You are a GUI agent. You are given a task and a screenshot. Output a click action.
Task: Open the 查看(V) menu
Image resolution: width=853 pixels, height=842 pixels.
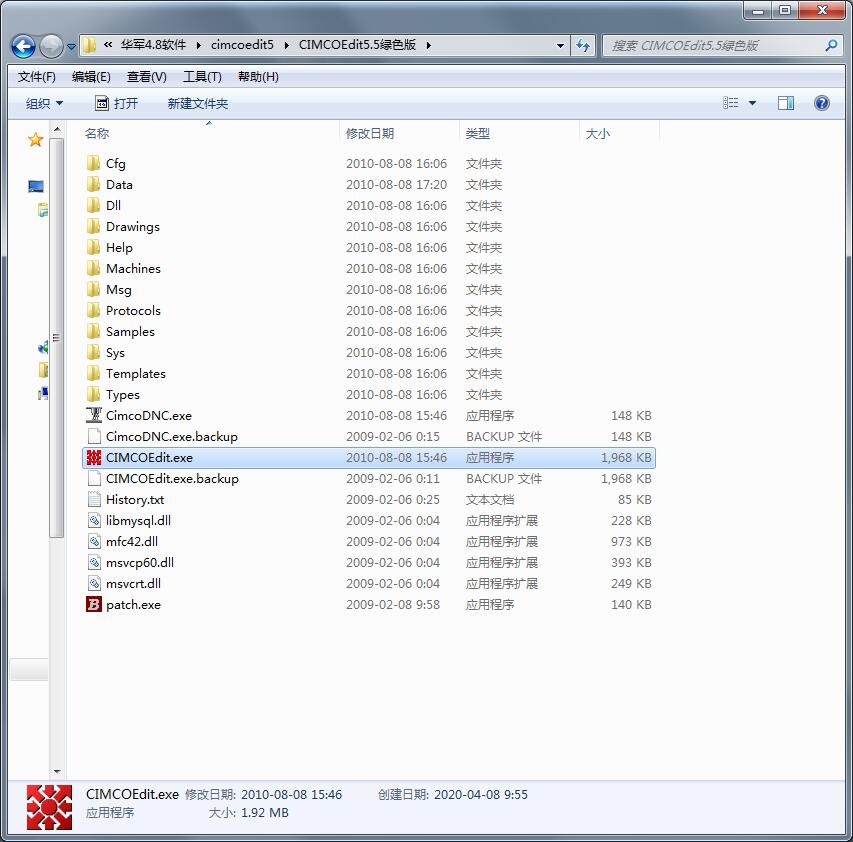pos(146,77)
